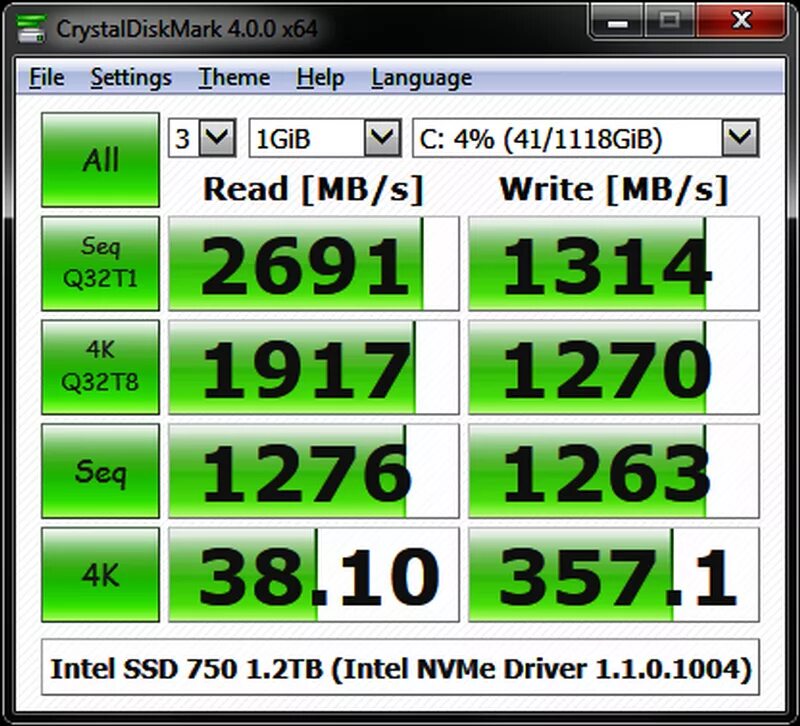Open the Language menu
Viewport: 800px width, 726px height.
pyautogui.click(x=421, y=78)
